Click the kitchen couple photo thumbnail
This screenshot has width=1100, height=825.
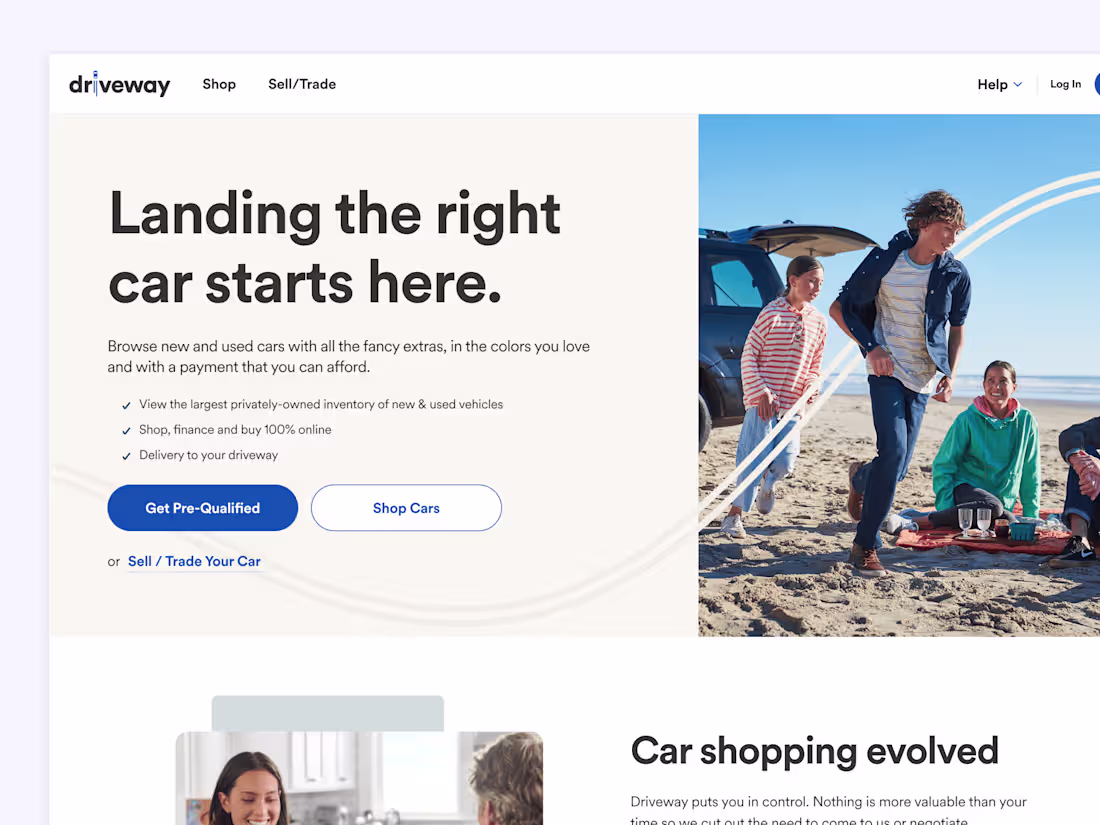coord(359,778)
